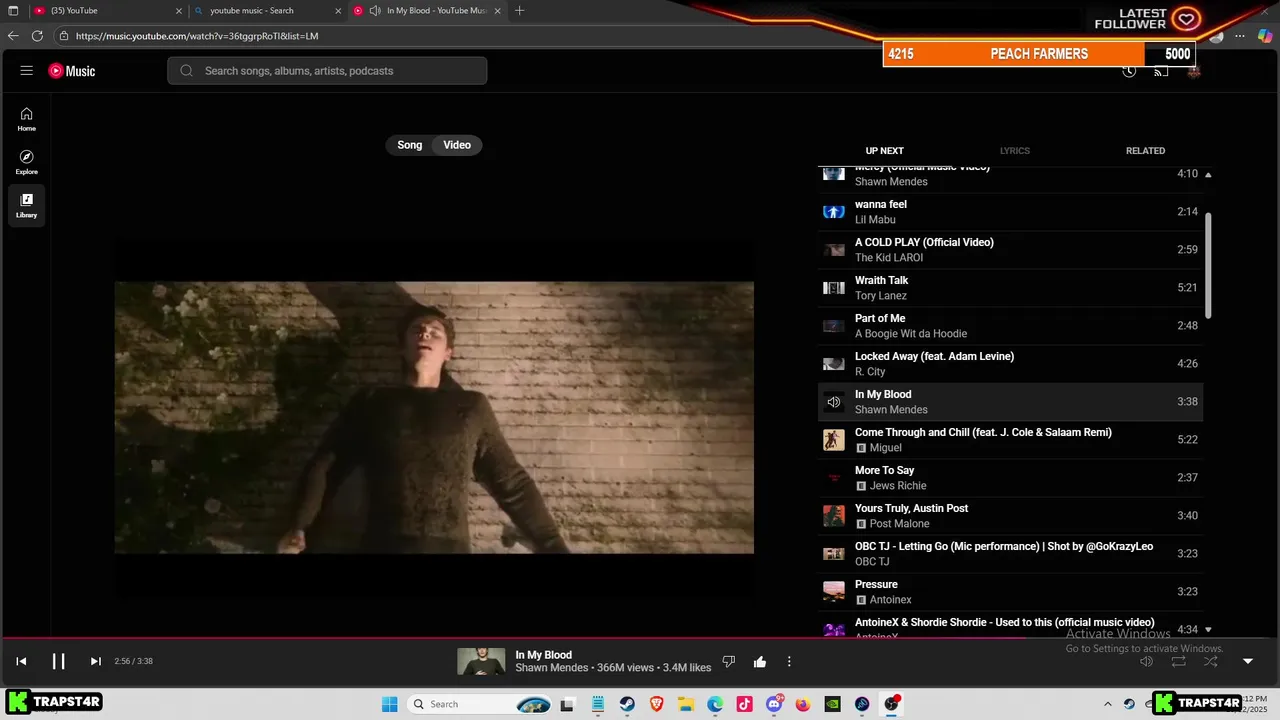
Task: Open a new browser tab
Action: [519, 11]
